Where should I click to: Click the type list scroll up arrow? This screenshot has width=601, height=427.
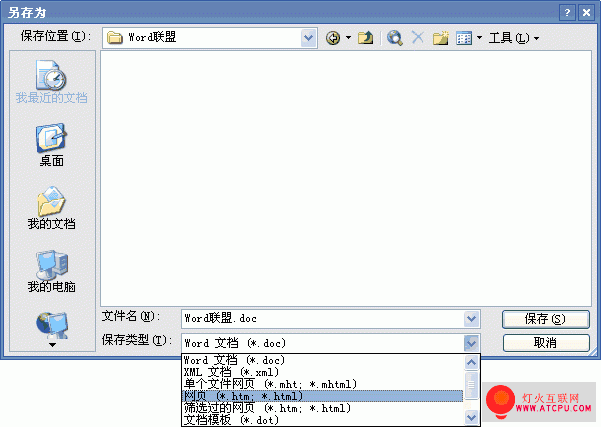click(x=471, y=362)
